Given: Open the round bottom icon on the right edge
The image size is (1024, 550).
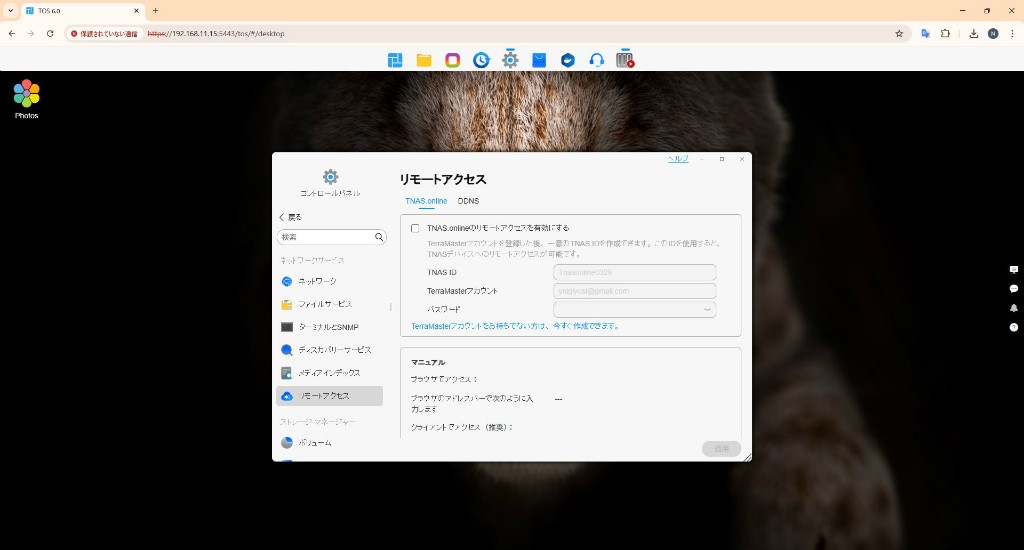Looking at the screenshot, I should click(1014, 327).
